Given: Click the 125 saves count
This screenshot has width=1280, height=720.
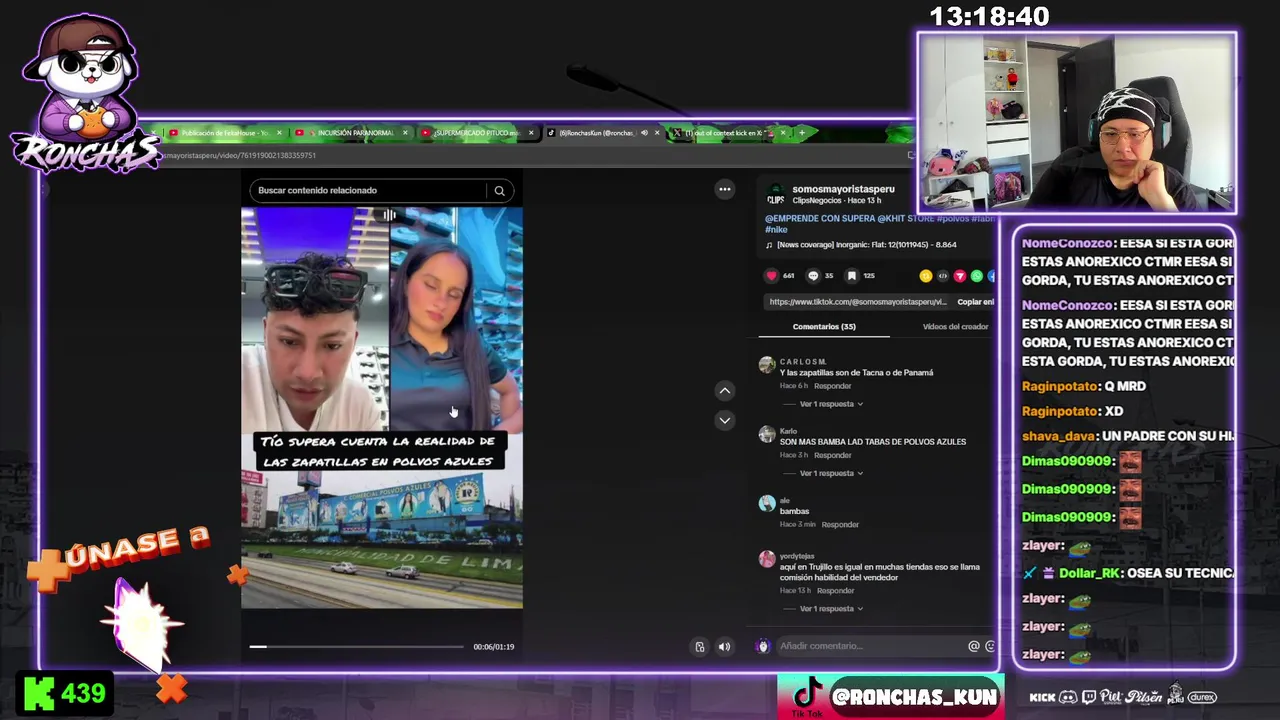Looking at the screenshot, I should (x=869, y=276).
